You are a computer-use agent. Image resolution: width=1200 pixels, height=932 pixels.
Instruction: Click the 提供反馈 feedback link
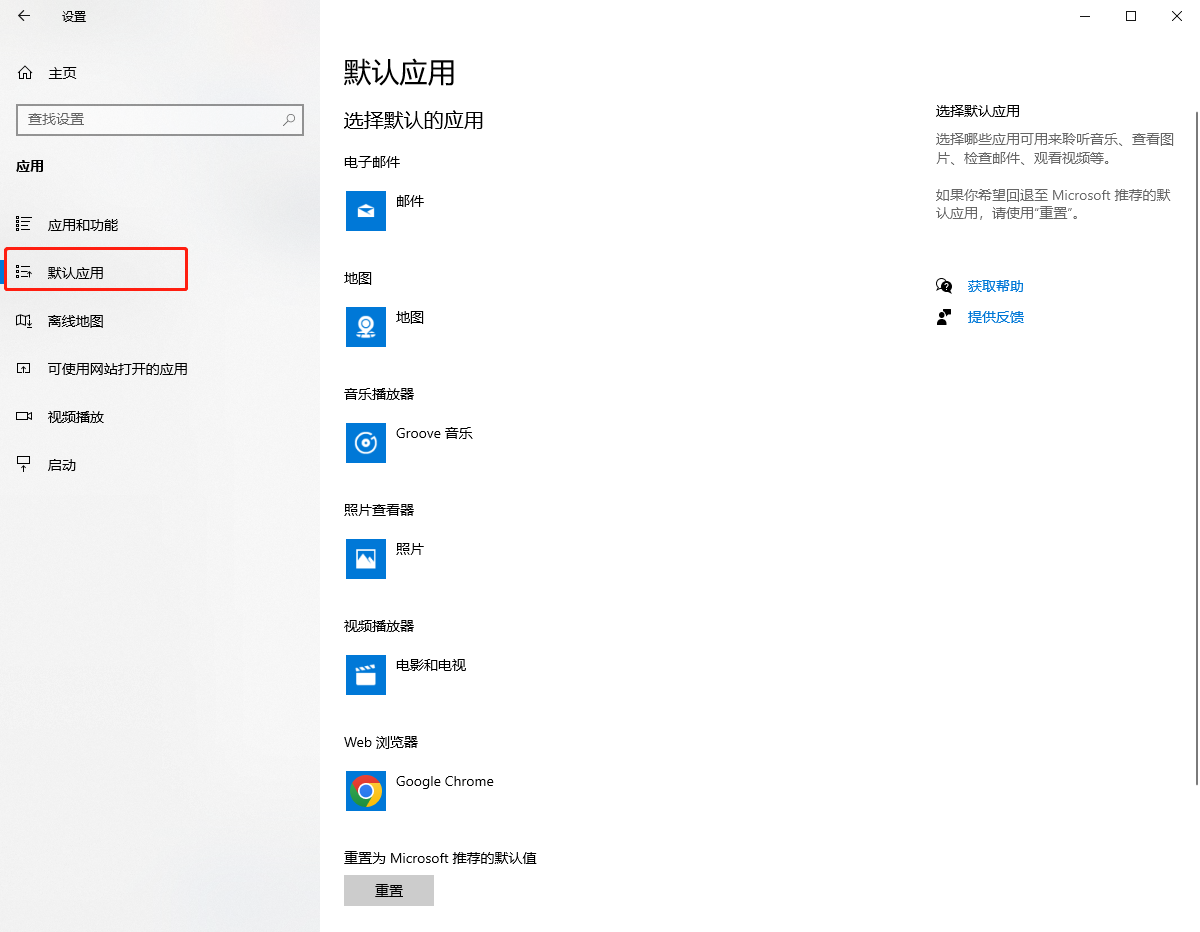995,317
